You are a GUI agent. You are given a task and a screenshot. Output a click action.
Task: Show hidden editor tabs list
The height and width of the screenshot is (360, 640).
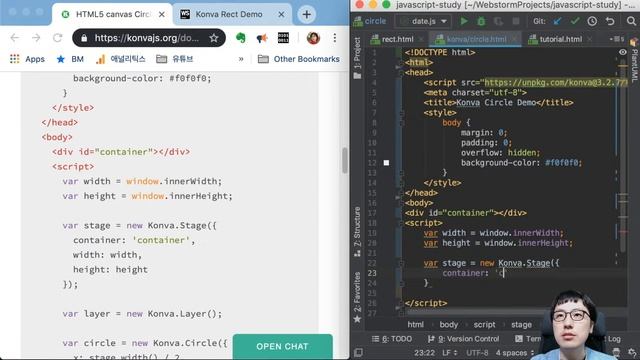point(616,39)
